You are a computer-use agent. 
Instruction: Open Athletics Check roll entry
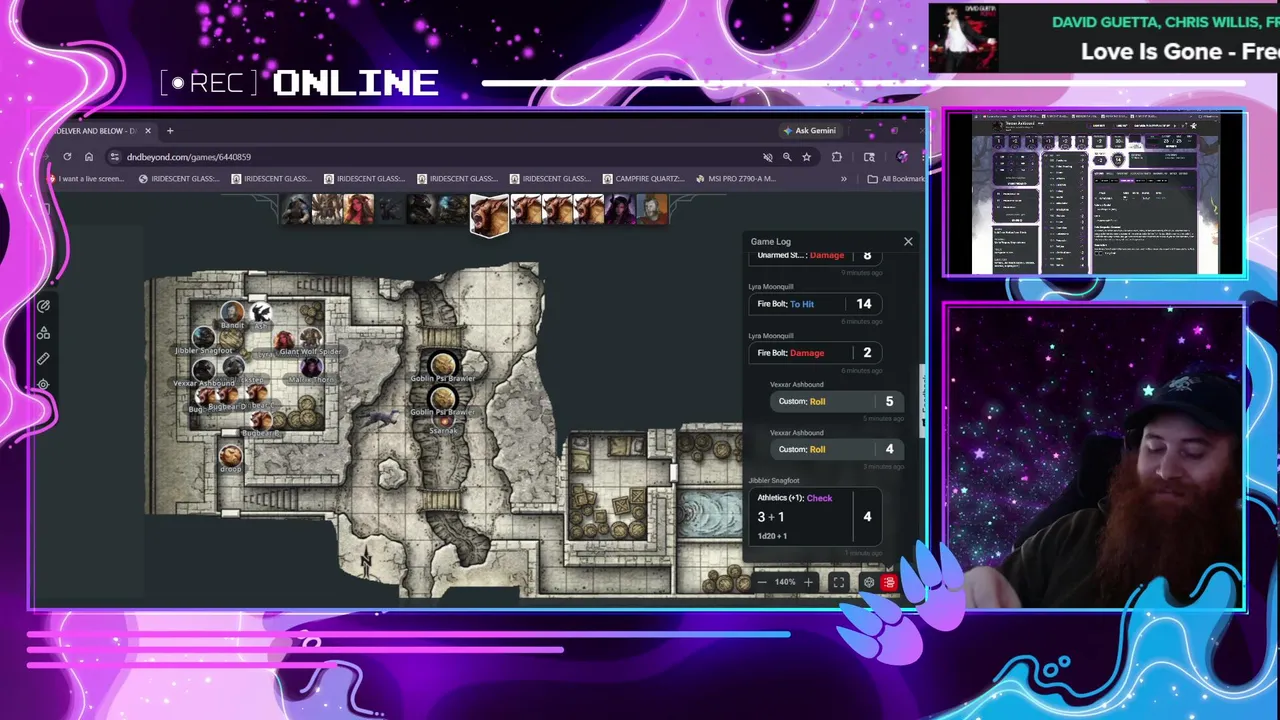click(816, 517)
